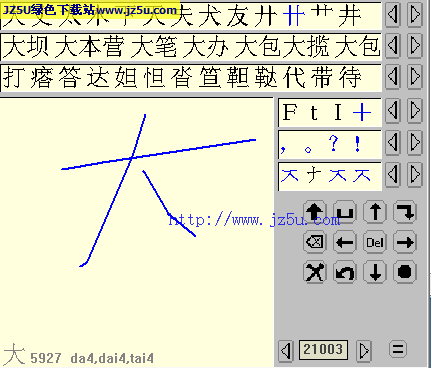The height and width of the screenshot is (368, 432).
Task: Page left in the 打瘩答 homophone row
Action: 393,77
